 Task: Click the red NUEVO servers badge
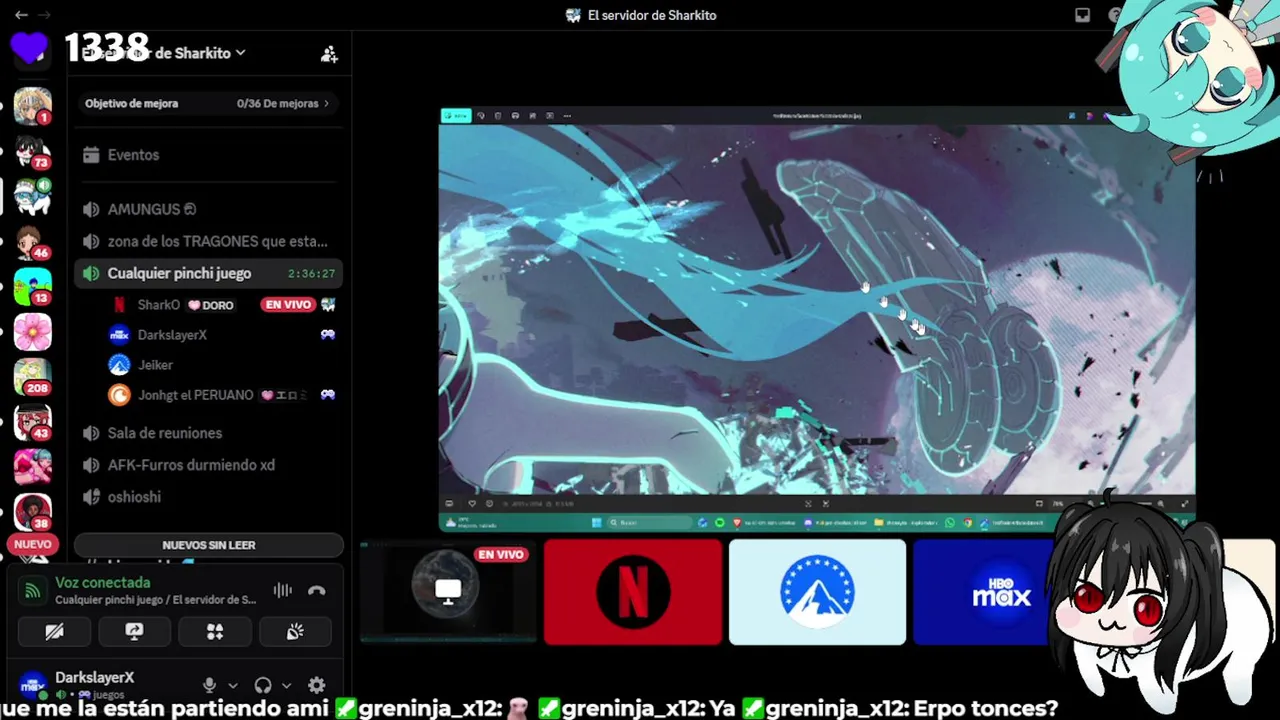pyautogui.click(x=32, y=544)
